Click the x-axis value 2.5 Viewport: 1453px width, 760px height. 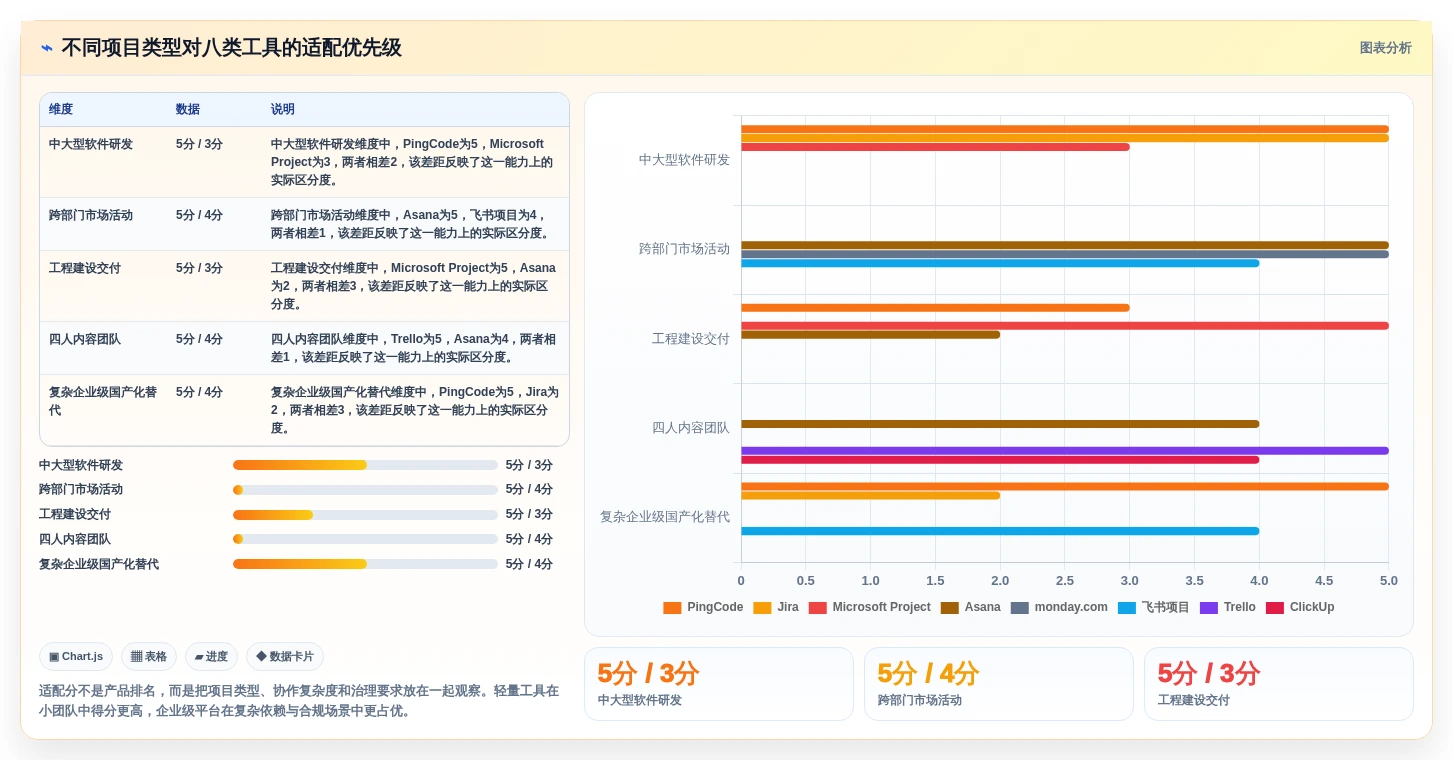click(x=1065, y=581)
